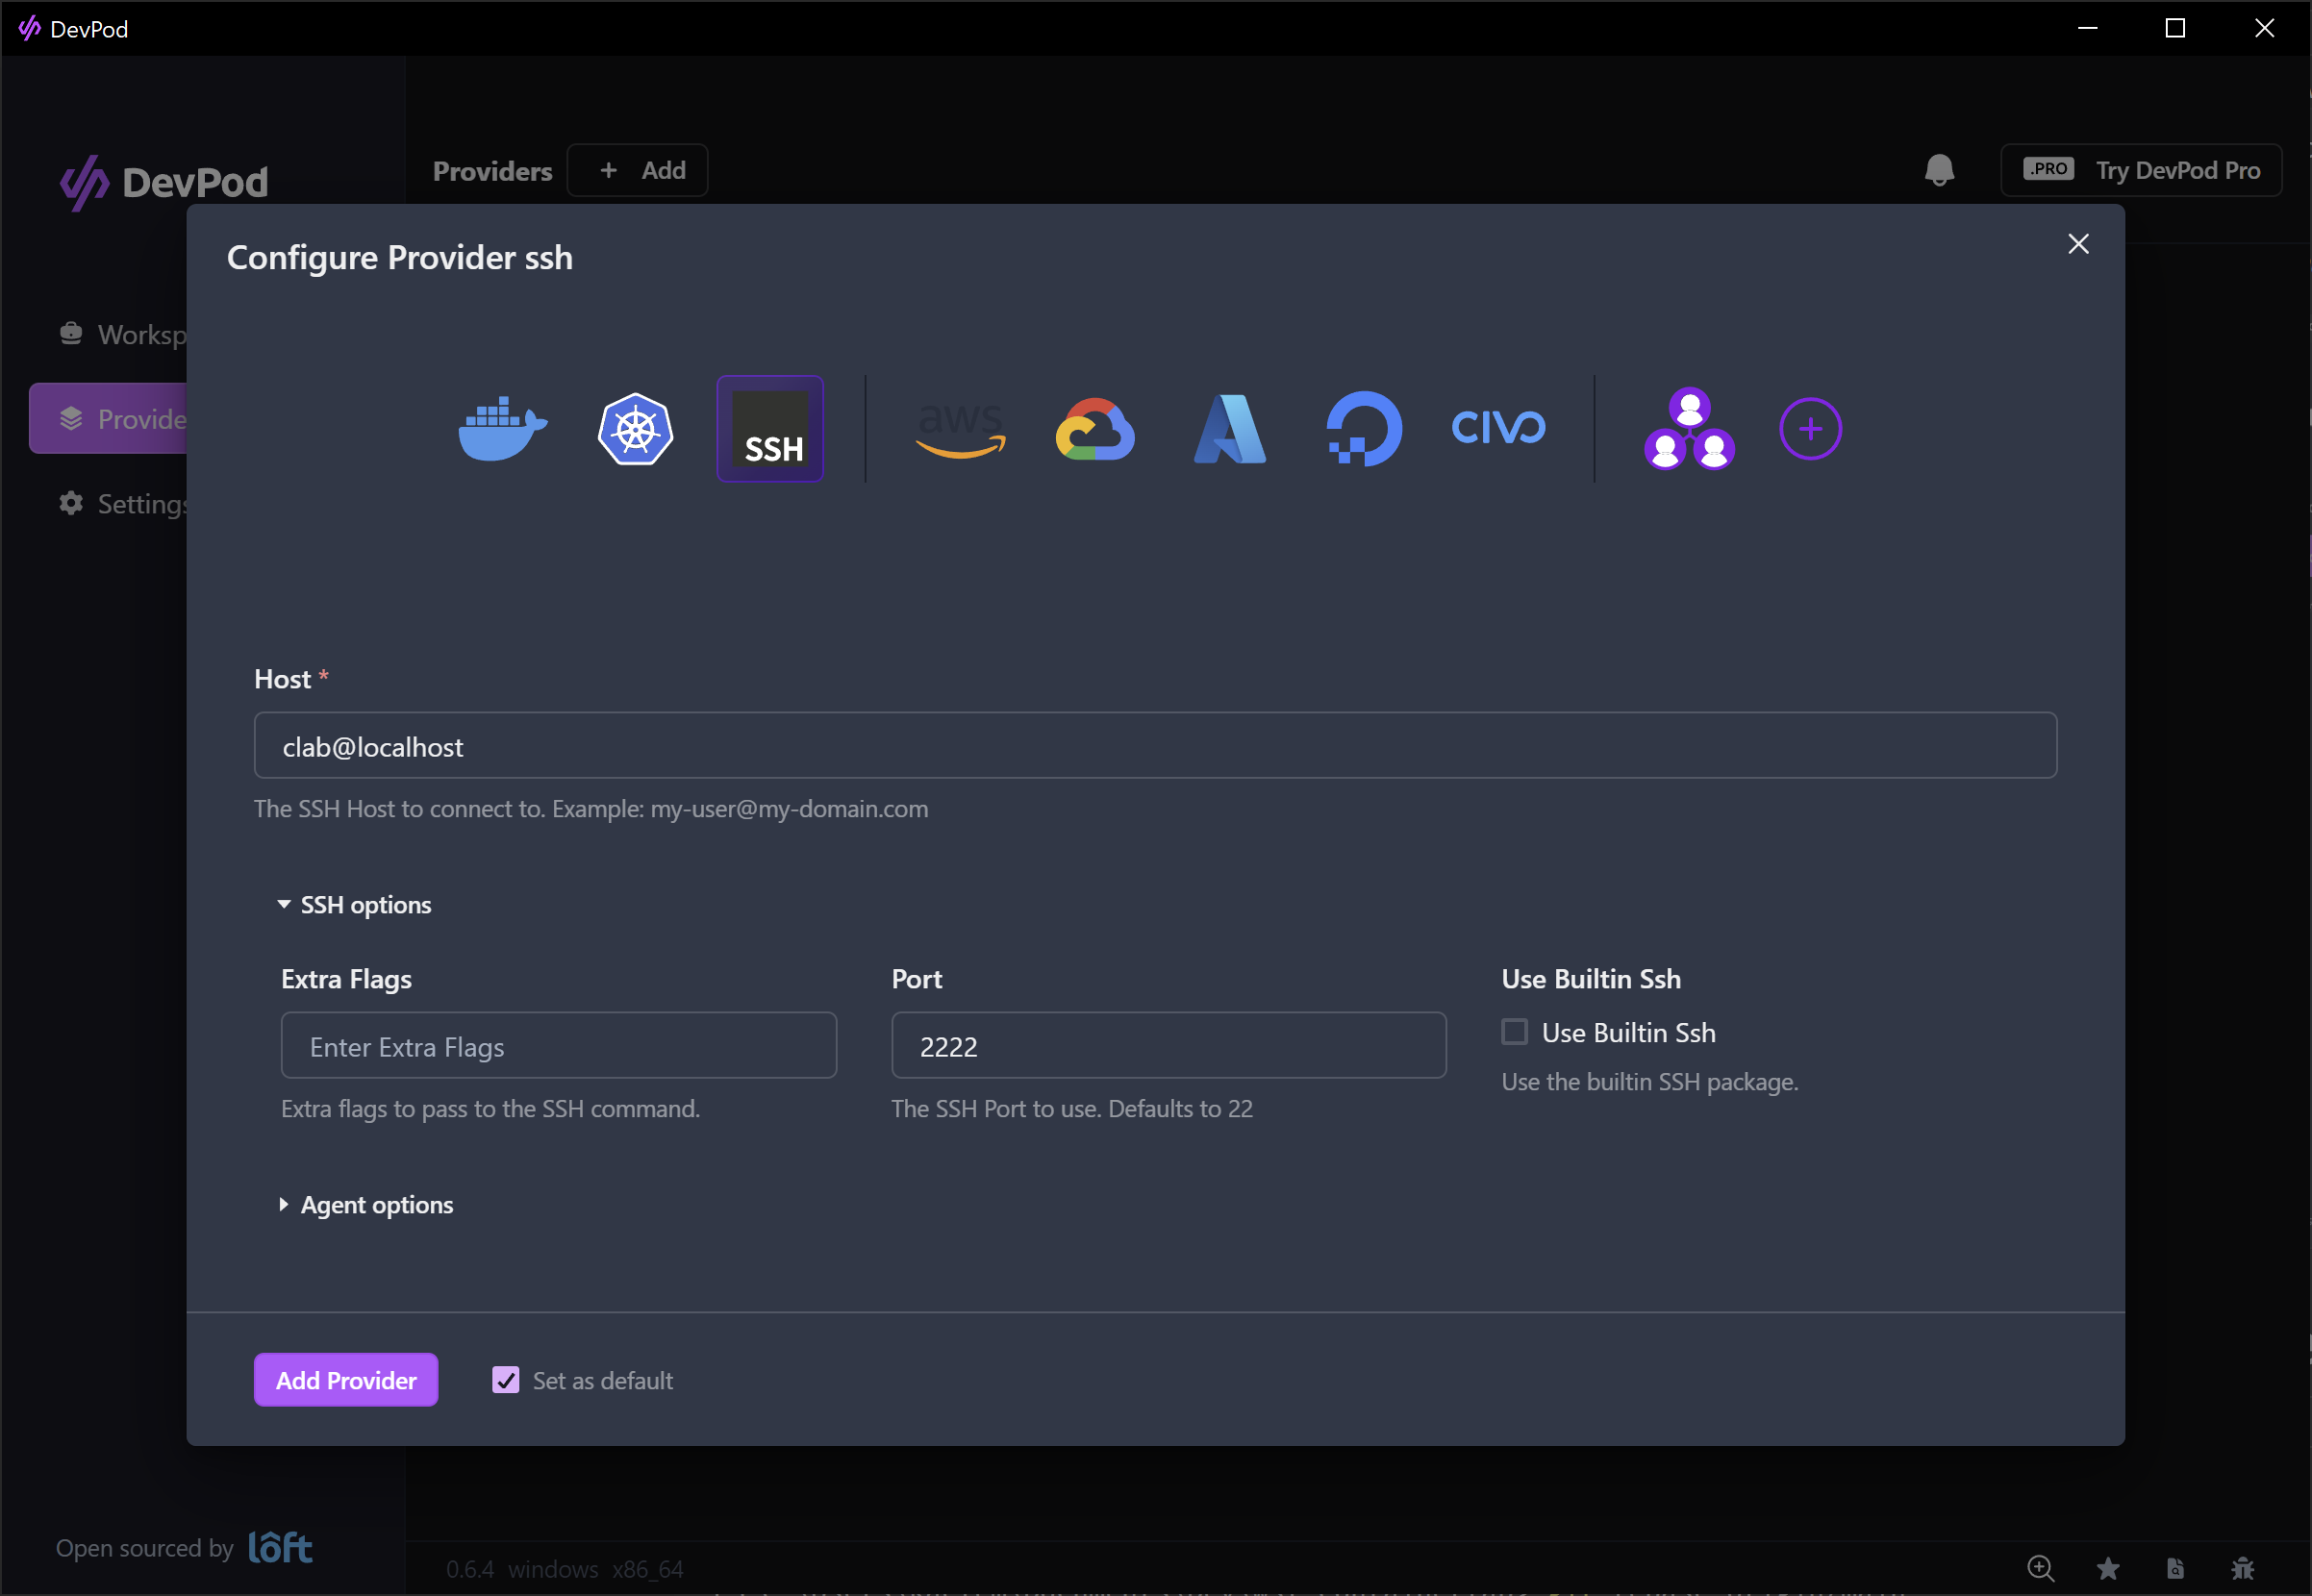Close the Configure Provider dialog

pos(2078,244)
